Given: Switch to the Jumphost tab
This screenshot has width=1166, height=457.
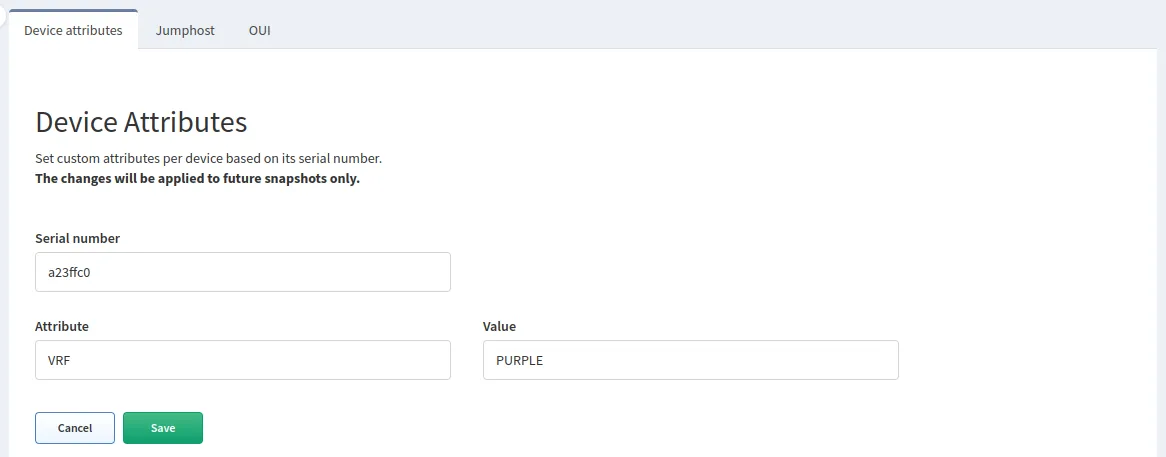Looking at the screenshot, I should tap(185, 30).
